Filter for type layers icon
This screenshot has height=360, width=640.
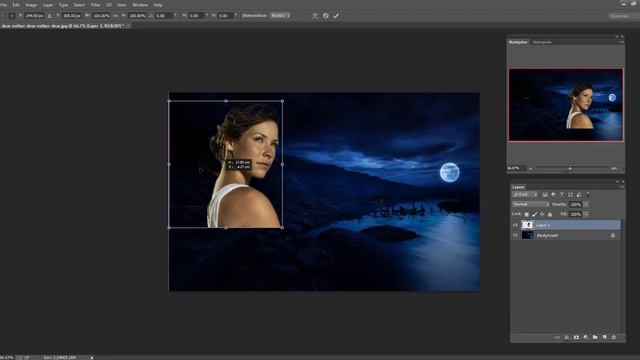[562, 195]
